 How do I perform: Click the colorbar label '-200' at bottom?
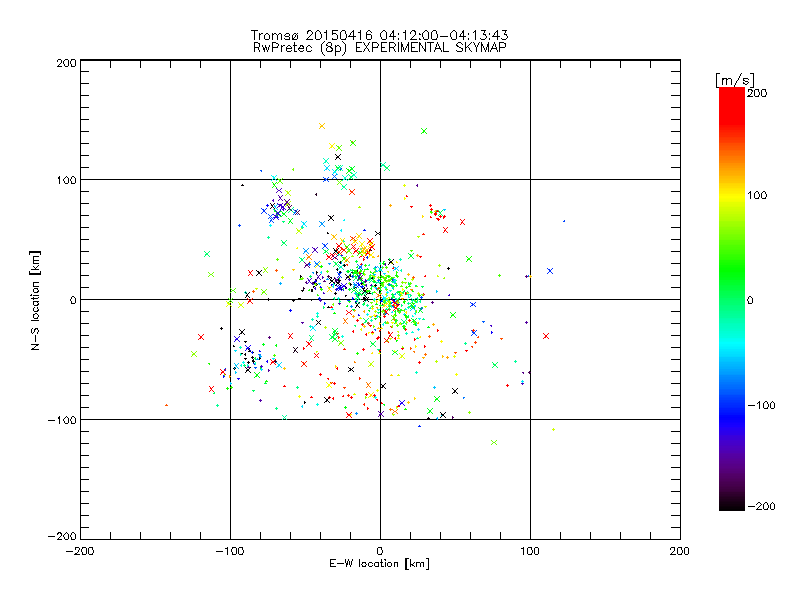[761, 506]
